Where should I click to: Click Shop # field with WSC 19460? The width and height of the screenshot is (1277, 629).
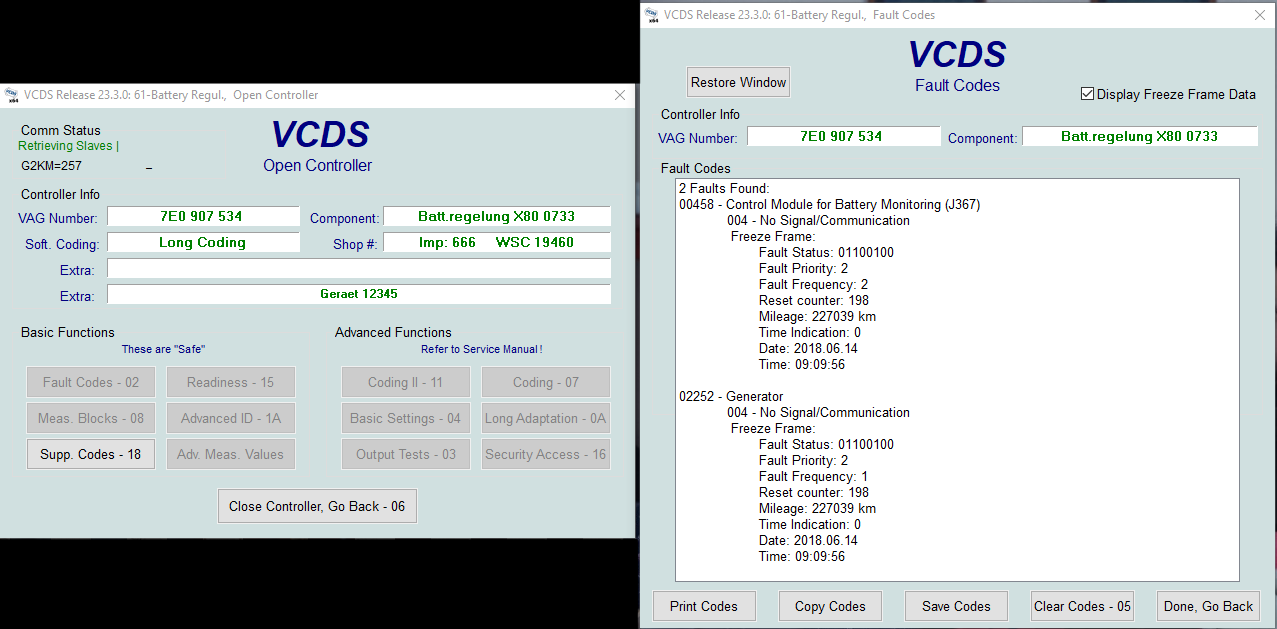pos(497,242)
